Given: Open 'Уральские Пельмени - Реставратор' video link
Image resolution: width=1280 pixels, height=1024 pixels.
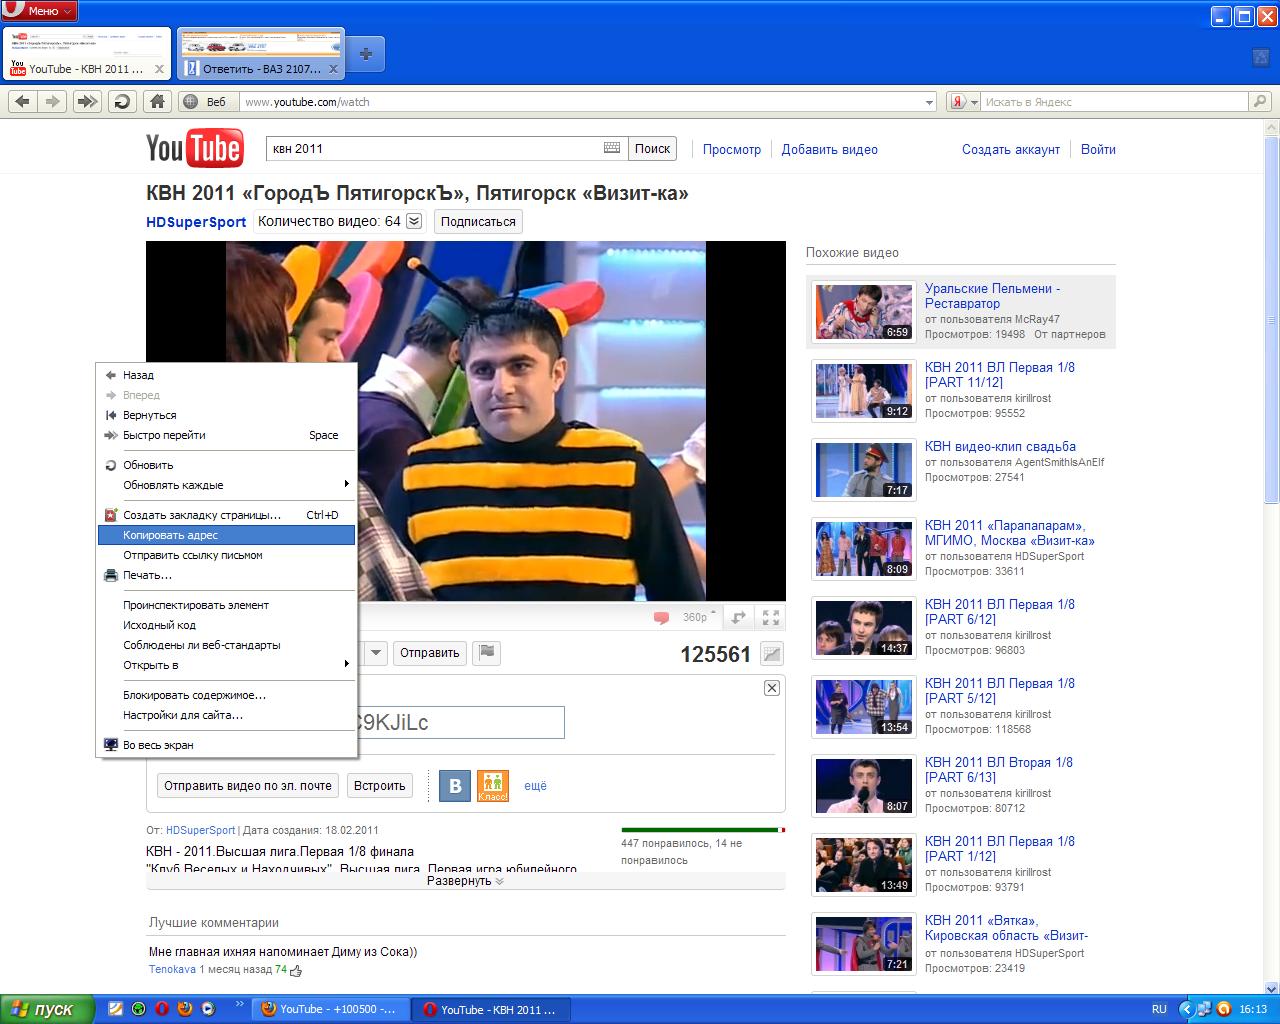Looking at the screenshot, I should click(991, 296).
